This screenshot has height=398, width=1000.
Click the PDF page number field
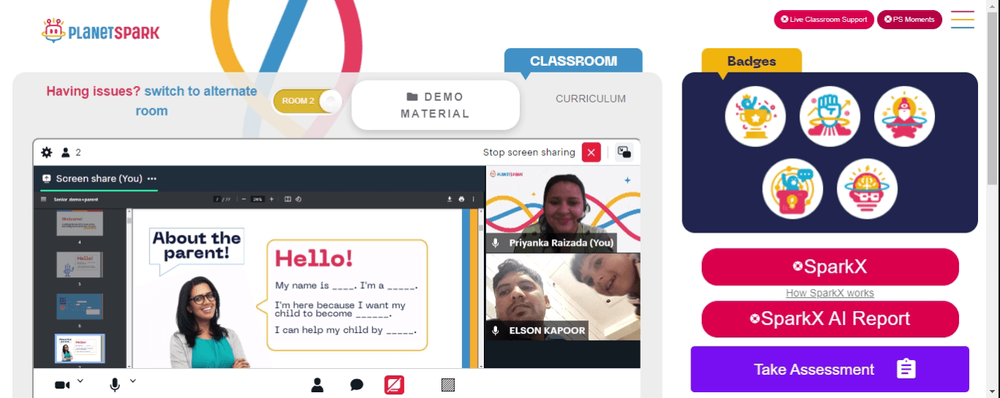(x=217, y=199)
